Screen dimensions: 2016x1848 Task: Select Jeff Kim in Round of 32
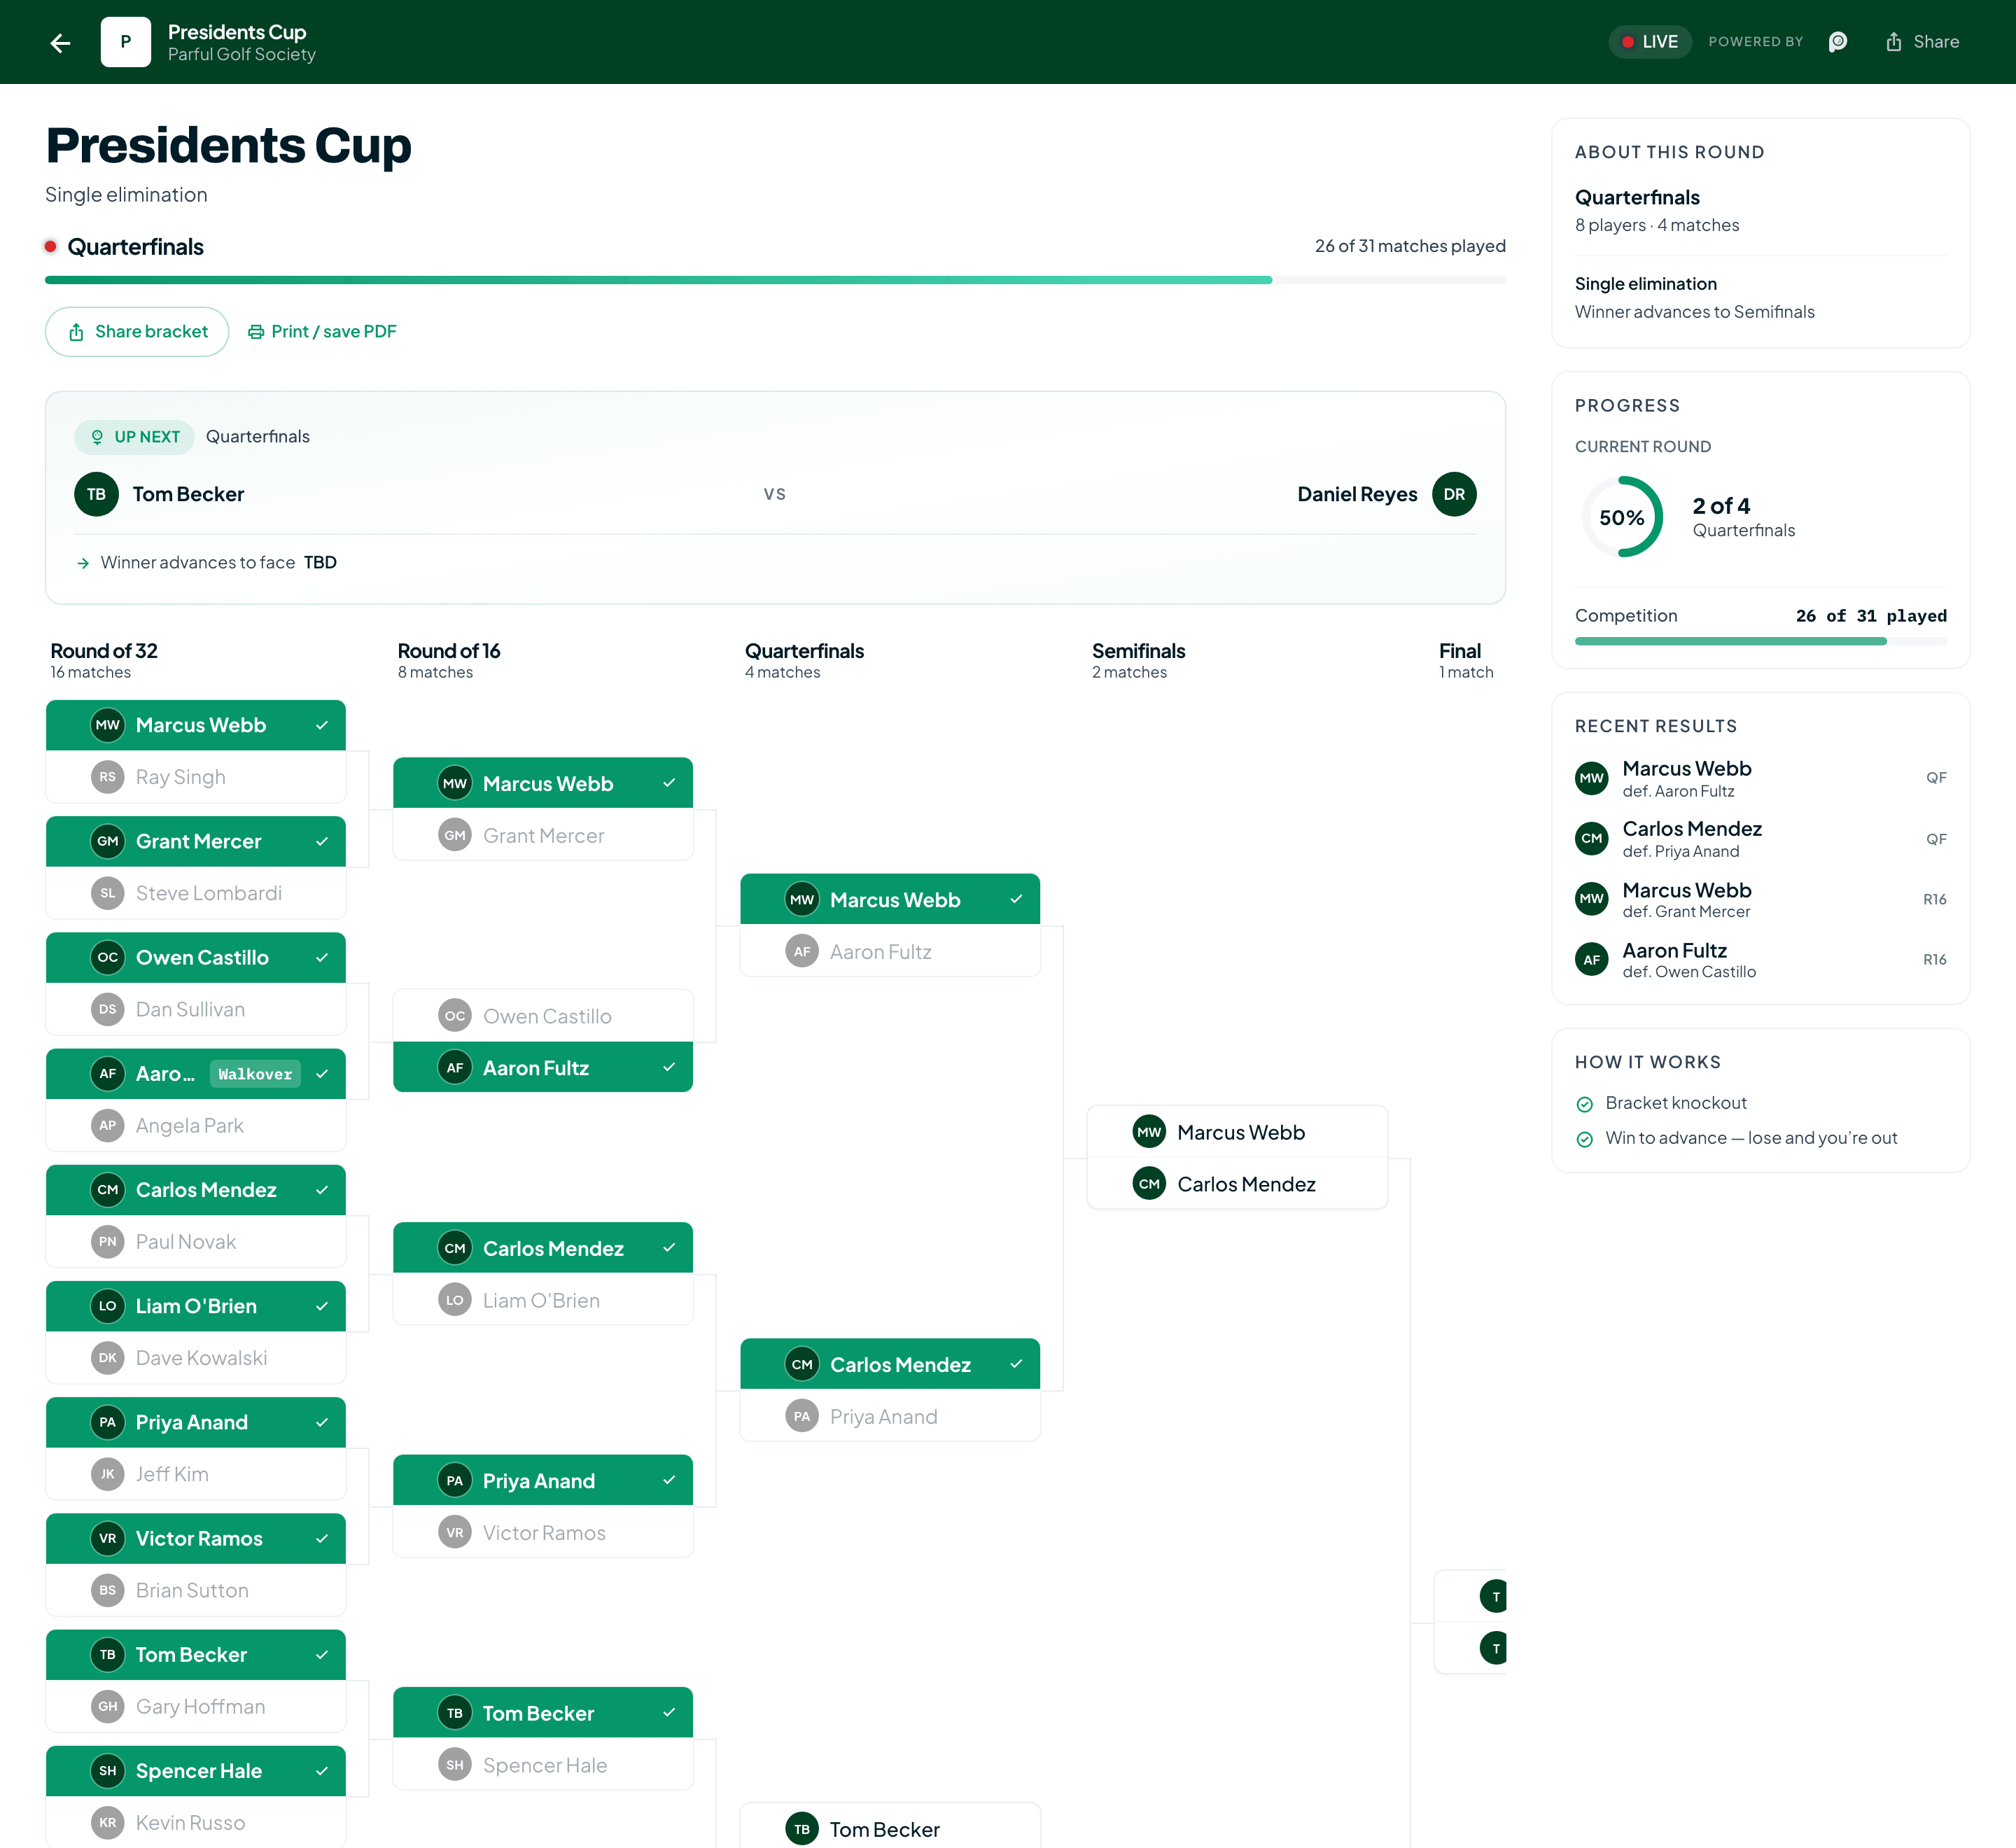(196, 1474)
